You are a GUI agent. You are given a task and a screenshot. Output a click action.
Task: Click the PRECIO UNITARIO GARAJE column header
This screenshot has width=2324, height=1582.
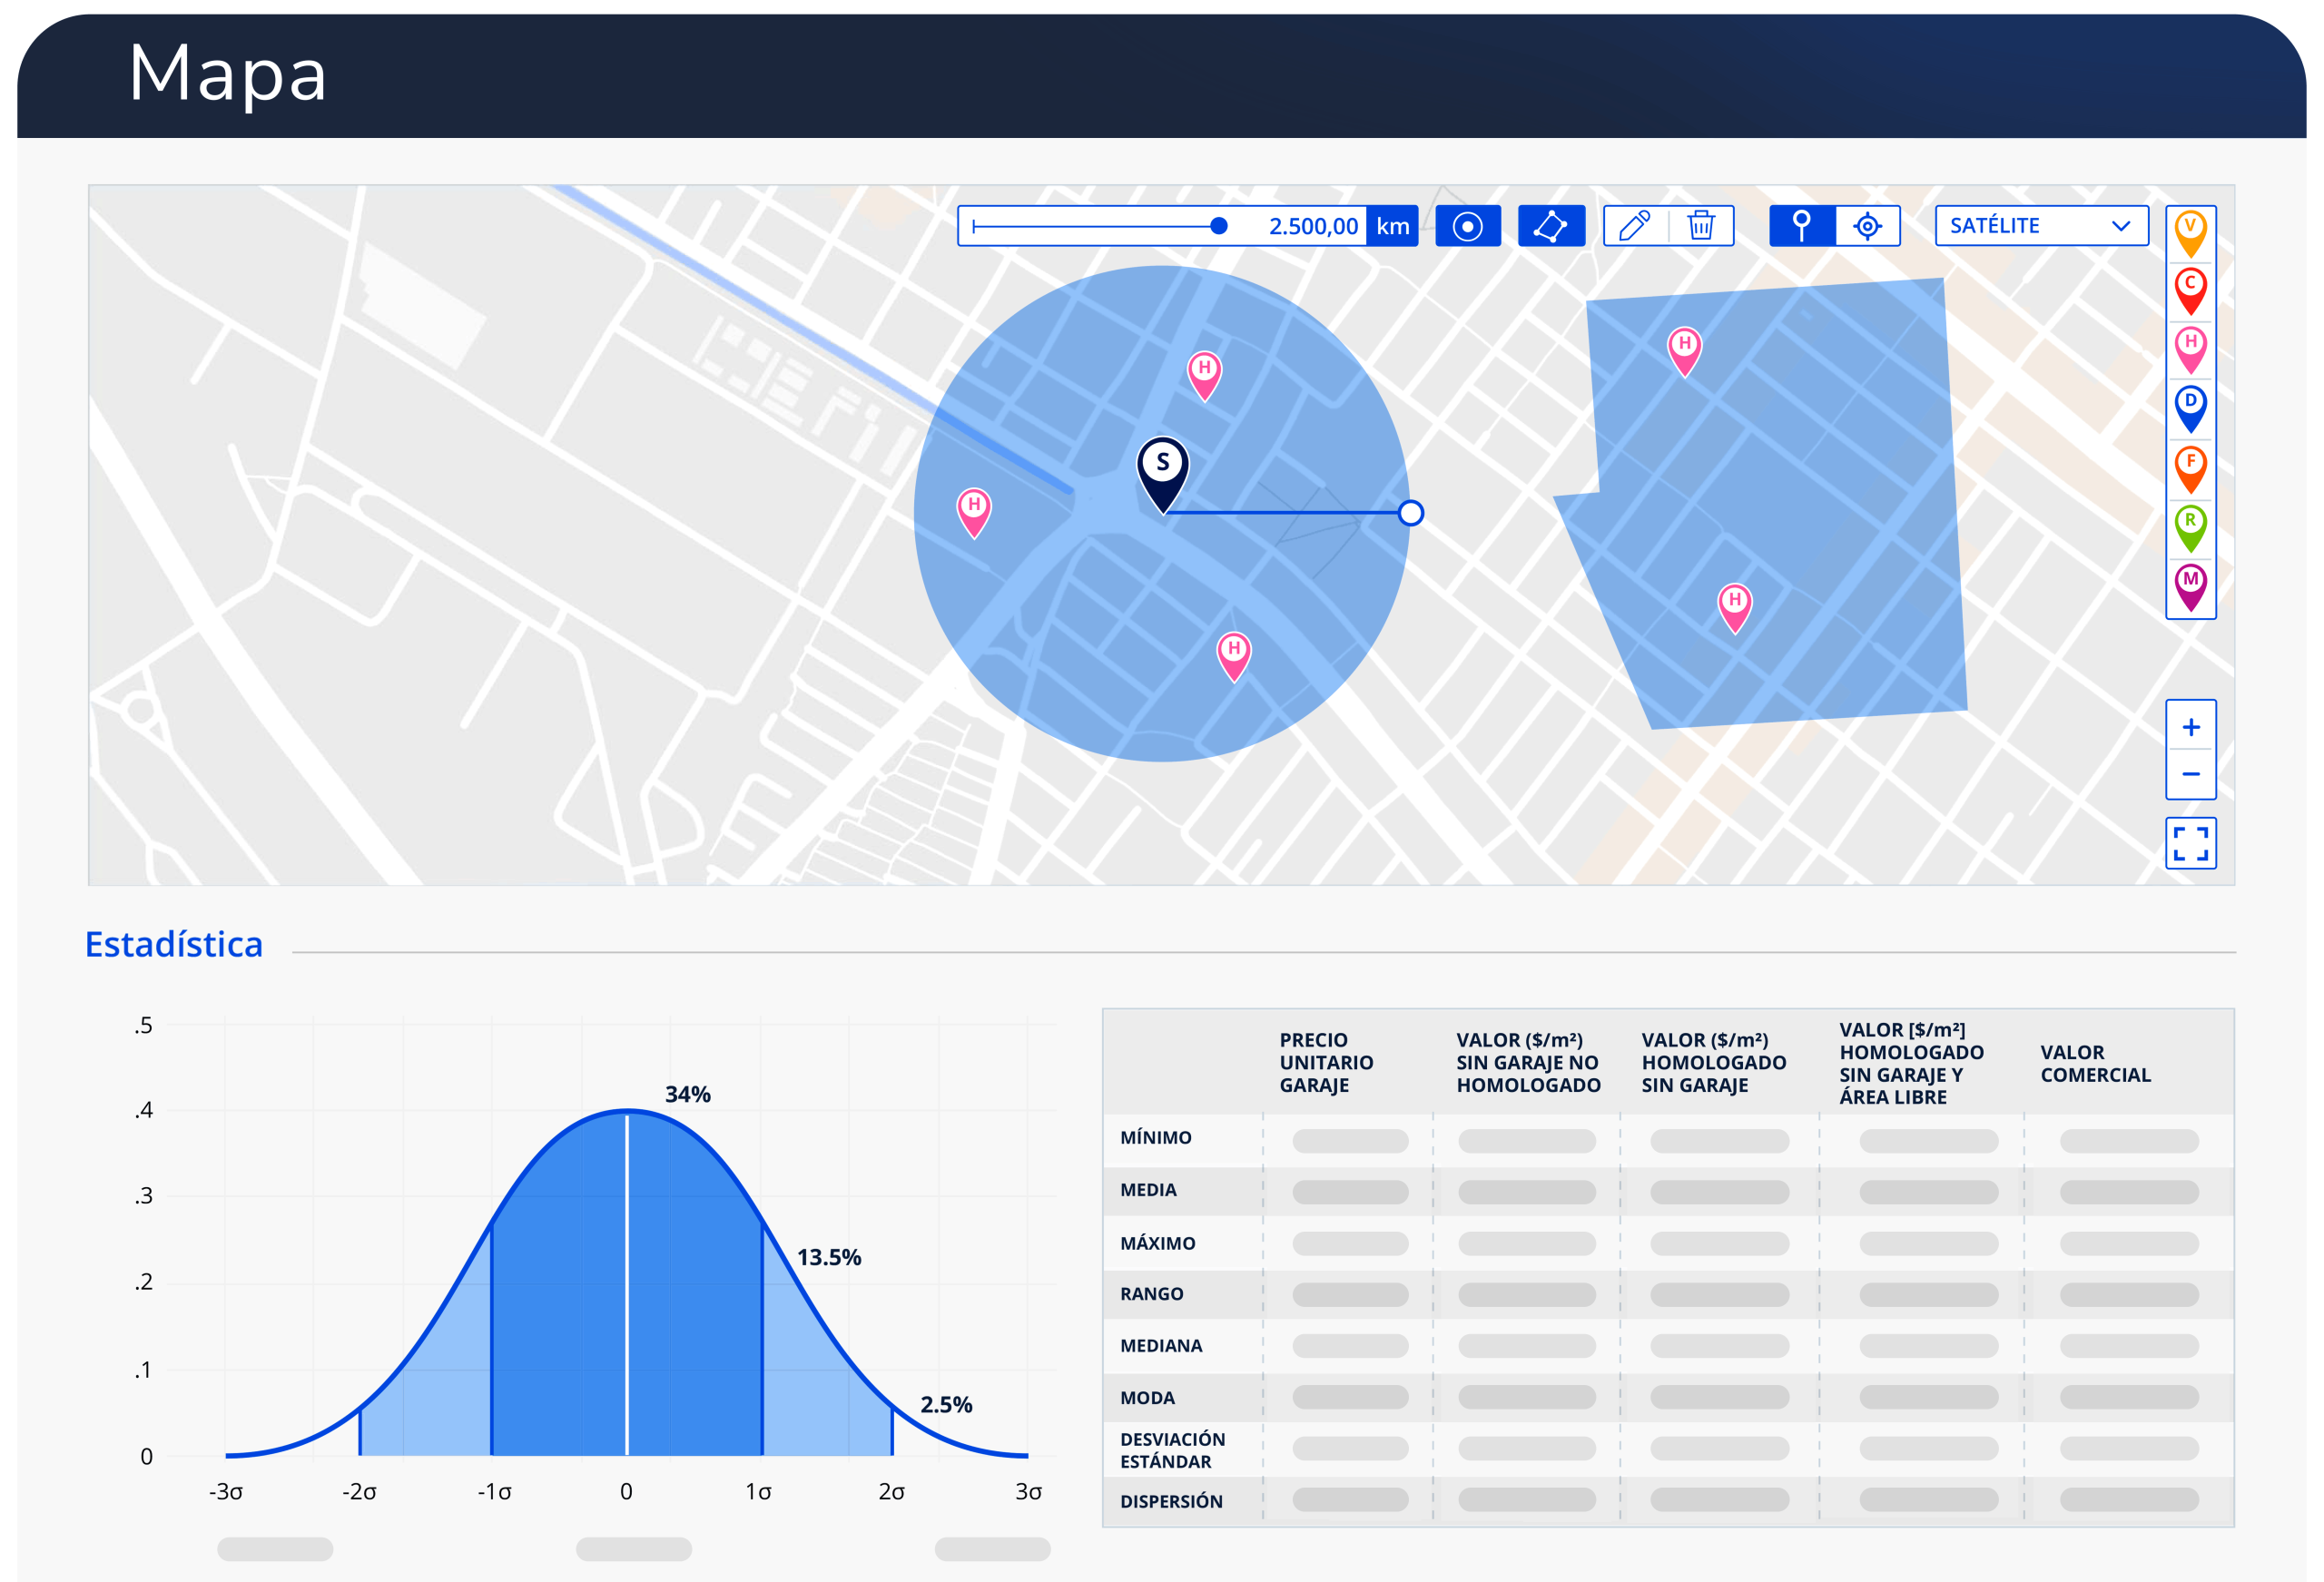click(x=1326, y=1062)
